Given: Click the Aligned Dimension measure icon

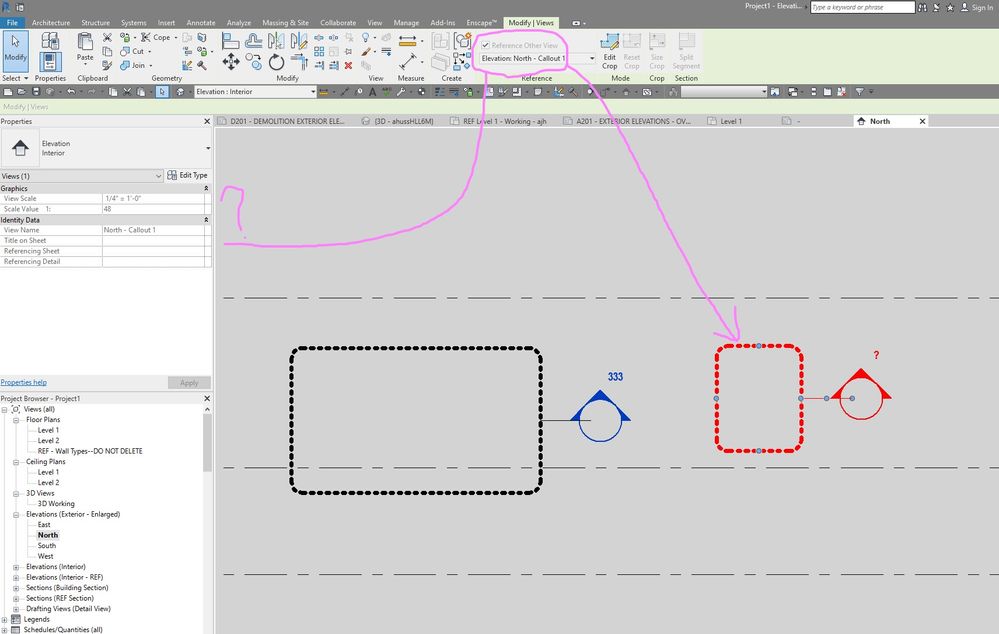Looking at the screenshot, I should pyautogui.click(x=408, y=41).
